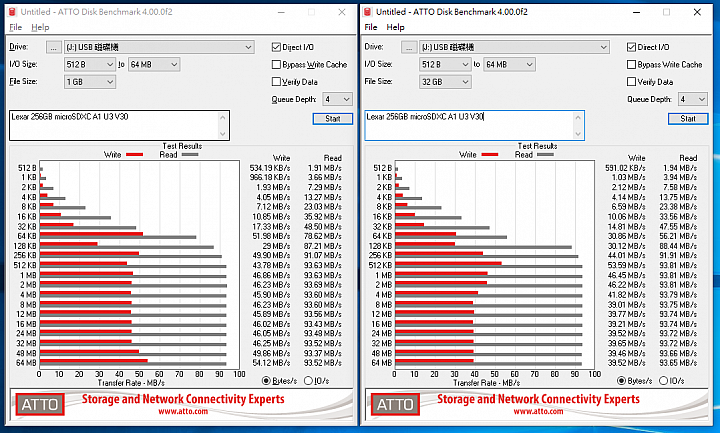Toggle Bypass Write Cache in left window
This screenshot has height=433, width=720.
(x=276, y=65)
